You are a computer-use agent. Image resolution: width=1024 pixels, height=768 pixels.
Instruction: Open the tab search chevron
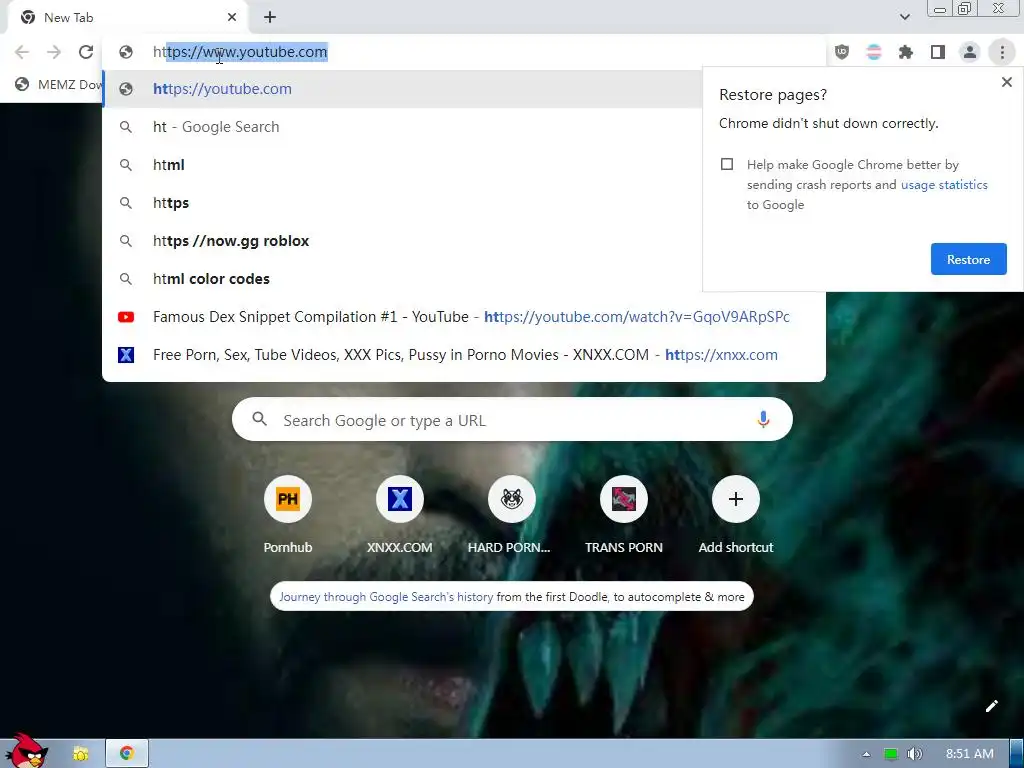tap(904, 17)
